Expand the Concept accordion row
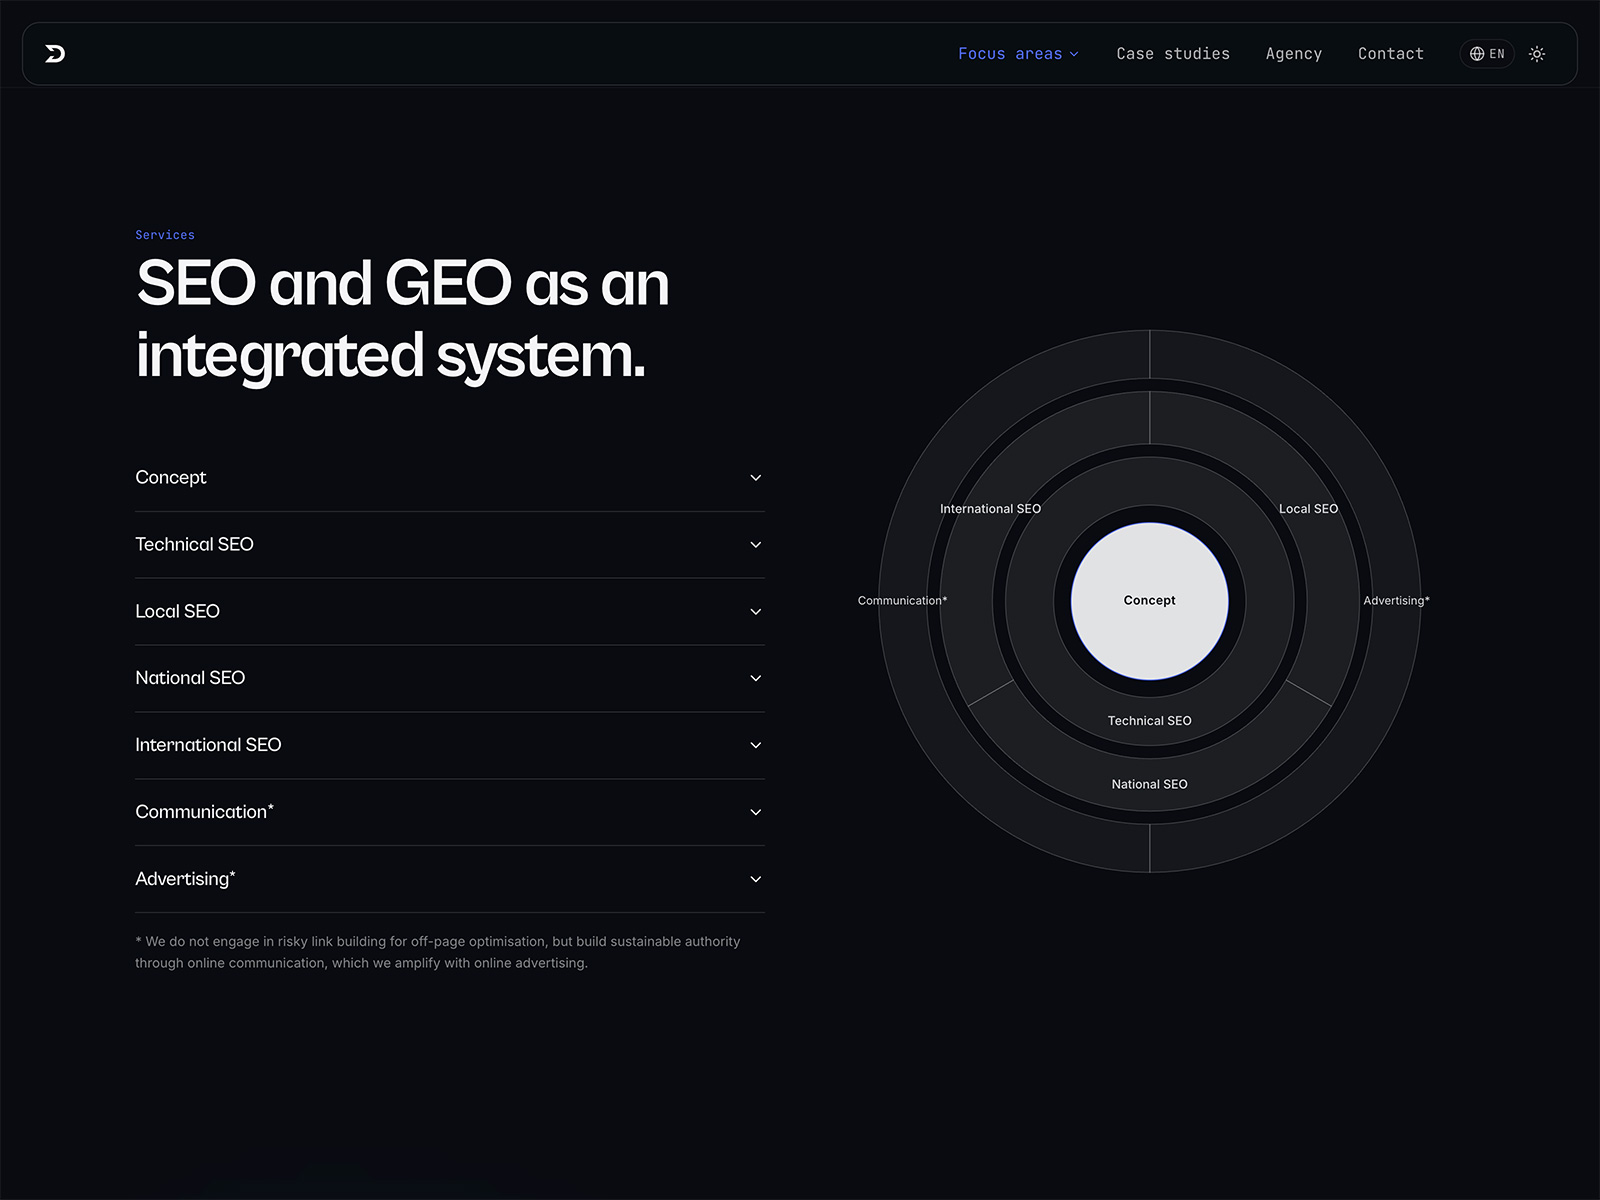 [450, 478]
